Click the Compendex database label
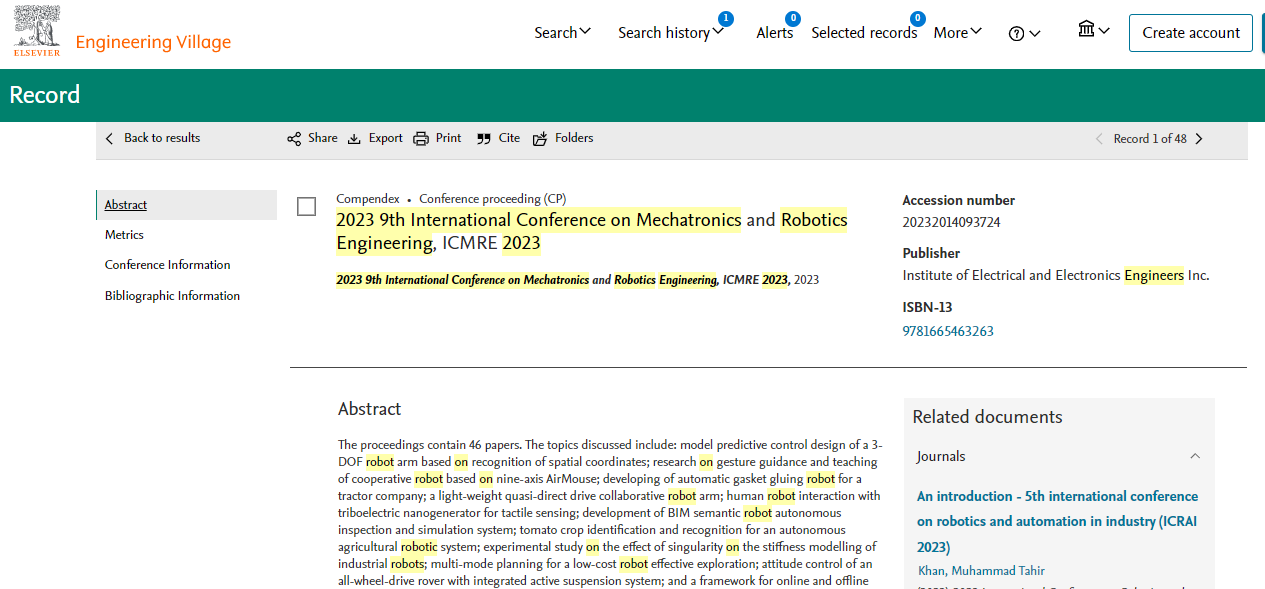 coord(368,199)
